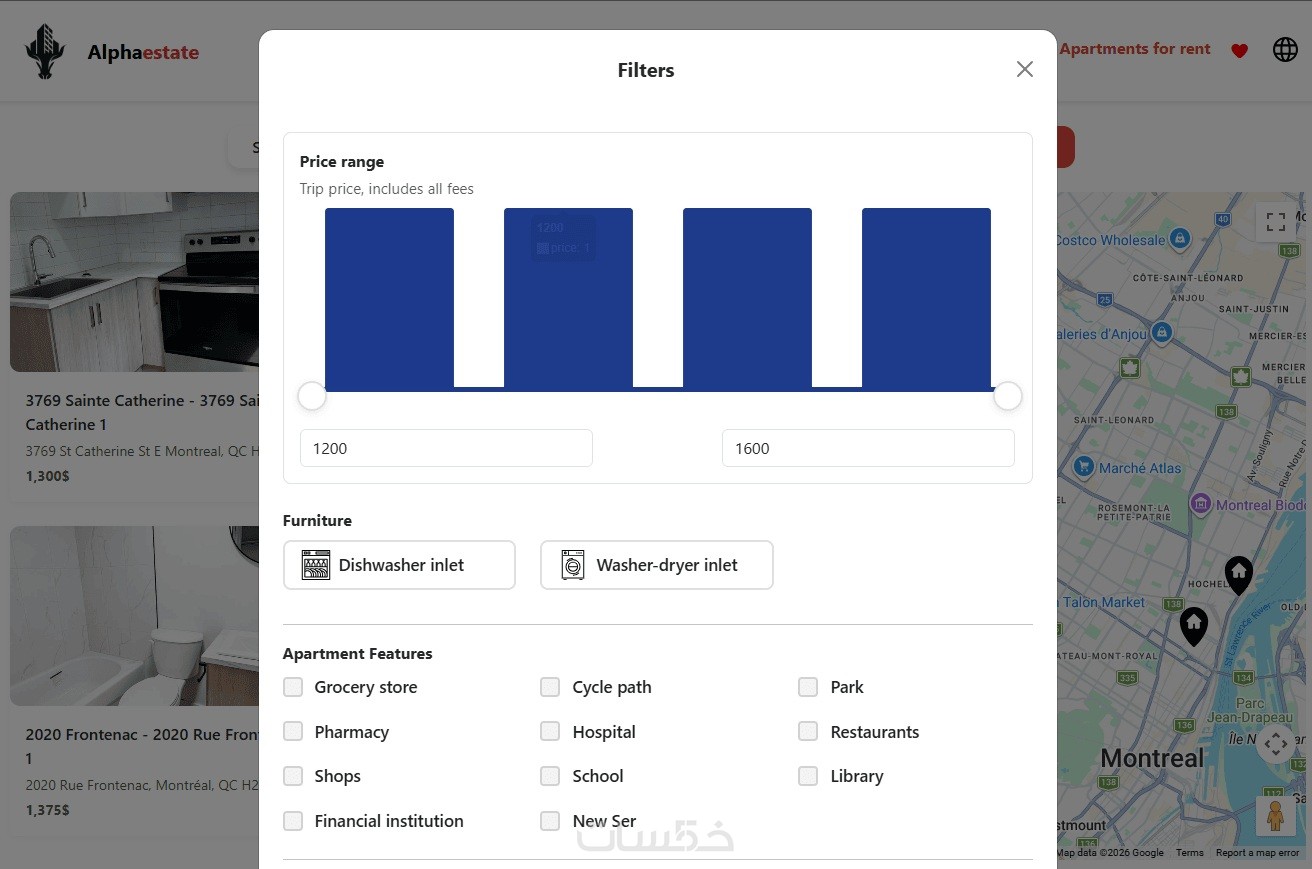Enable the Grocery store checkbox
The width and height of the screenshot is (1312, 869).
pyautogui.click(x=293, y=687)
